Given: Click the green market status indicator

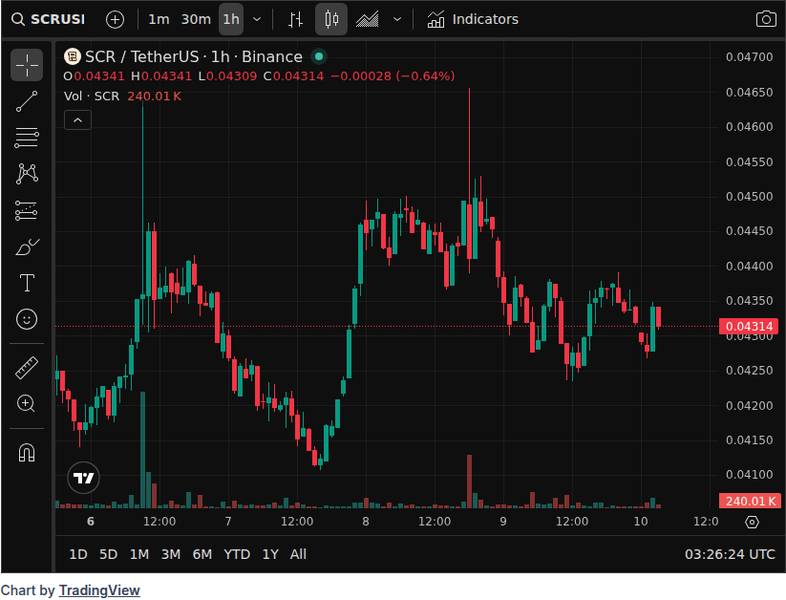Looking at the screenshot, I should click(319, 57).
